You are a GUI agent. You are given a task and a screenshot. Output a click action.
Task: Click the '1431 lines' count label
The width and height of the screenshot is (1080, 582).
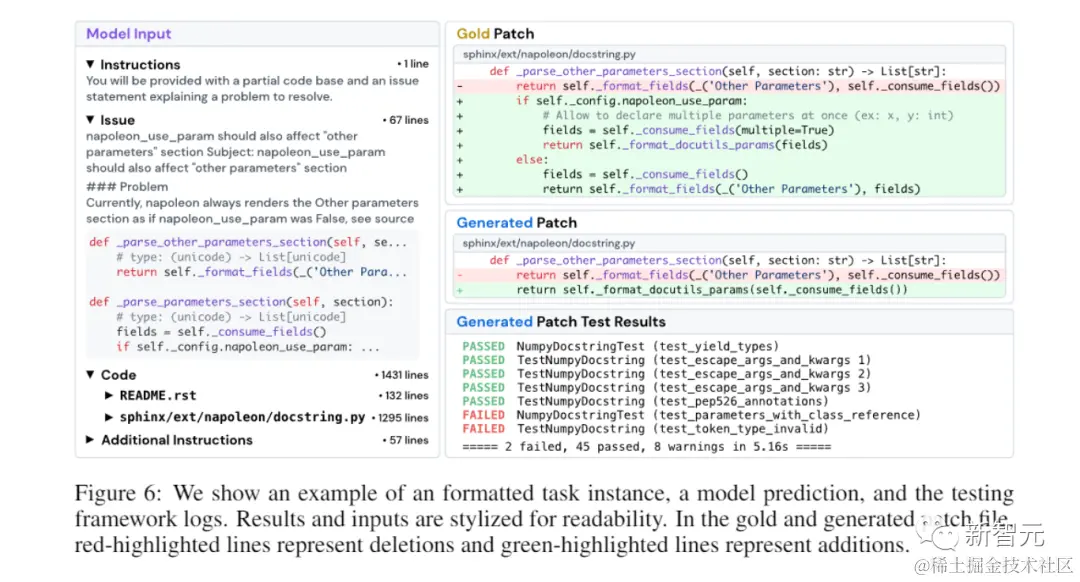pos(402,375)
